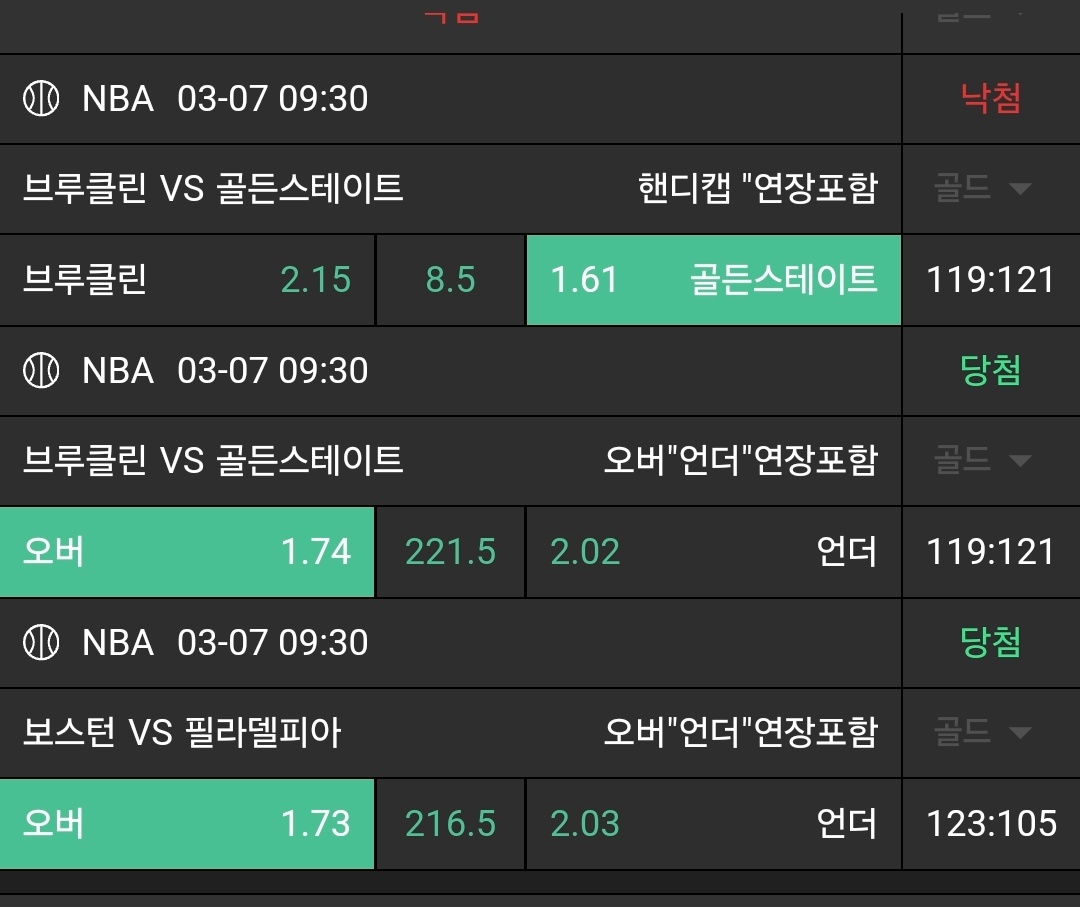Click basketball icon of first NBA match

(x=41, y=98)
